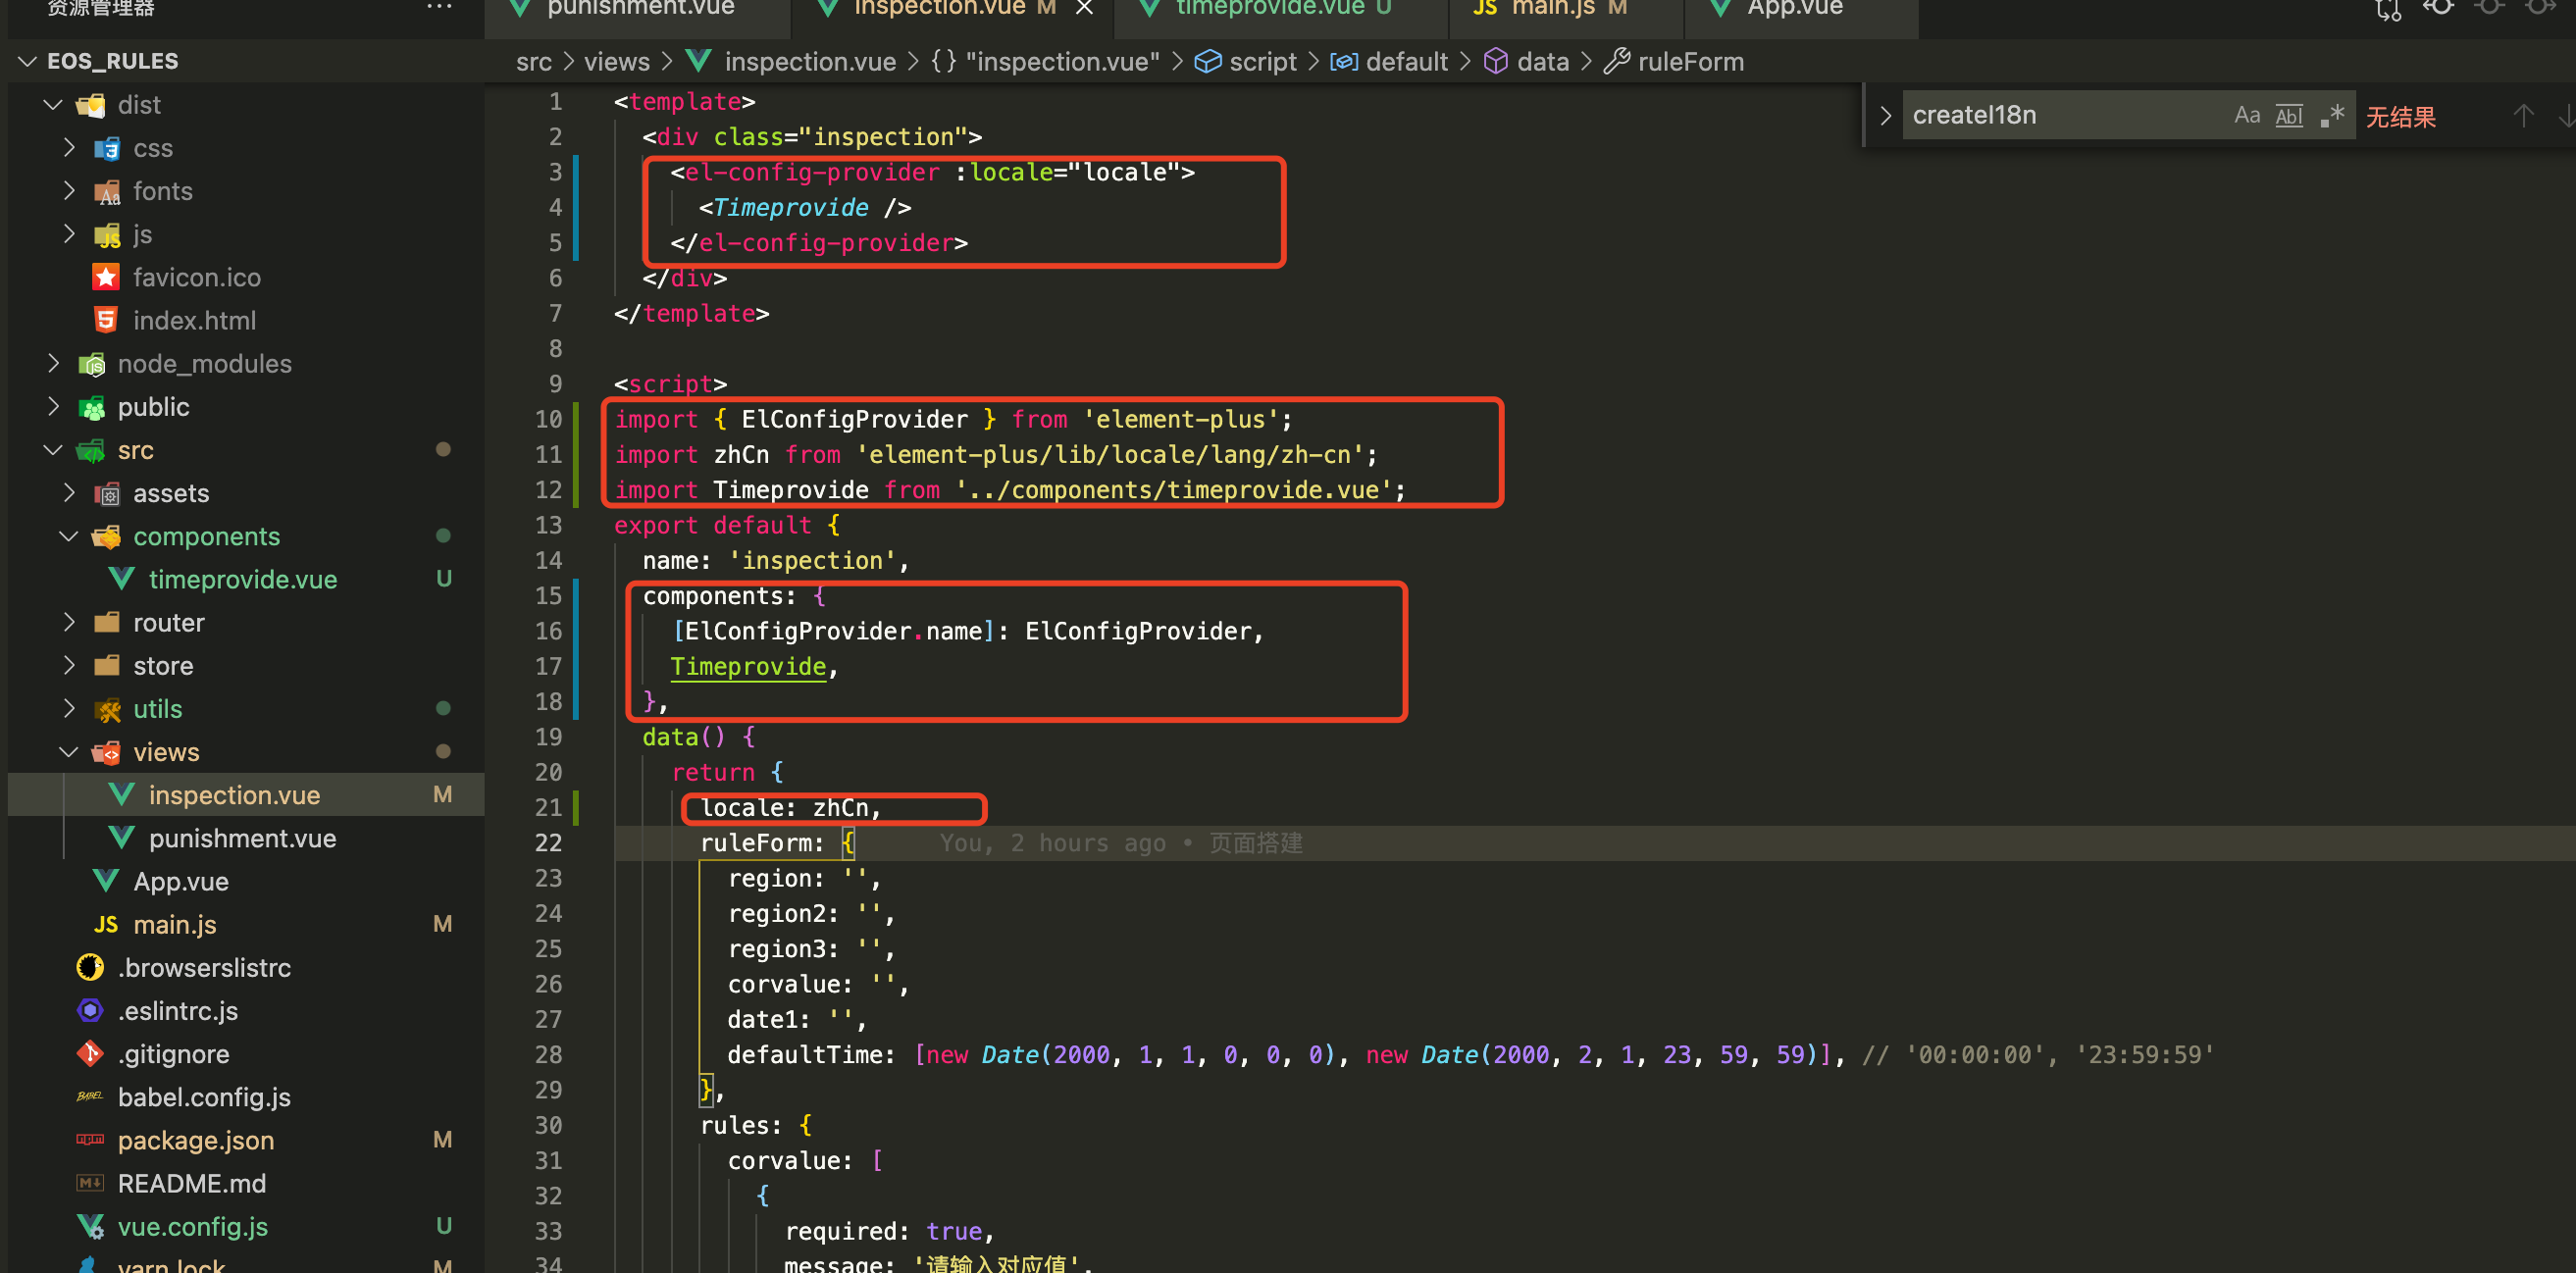
Task: Toggle Use Regular Expression in find widget
Action: [2331, 115]
